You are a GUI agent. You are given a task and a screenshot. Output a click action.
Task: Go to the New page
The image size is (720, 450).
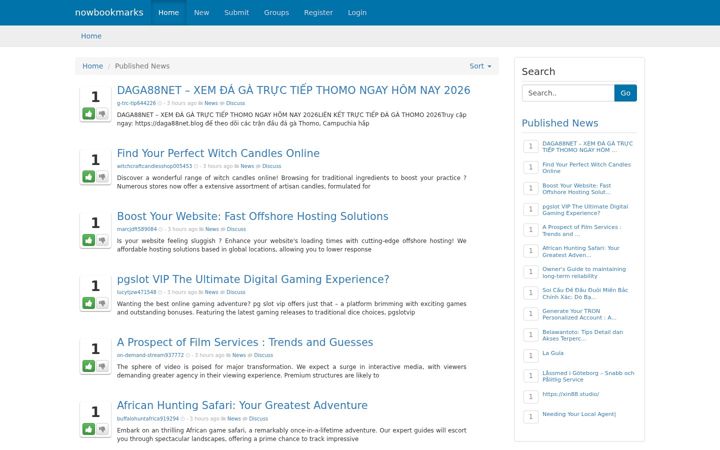tap(201, 12)
